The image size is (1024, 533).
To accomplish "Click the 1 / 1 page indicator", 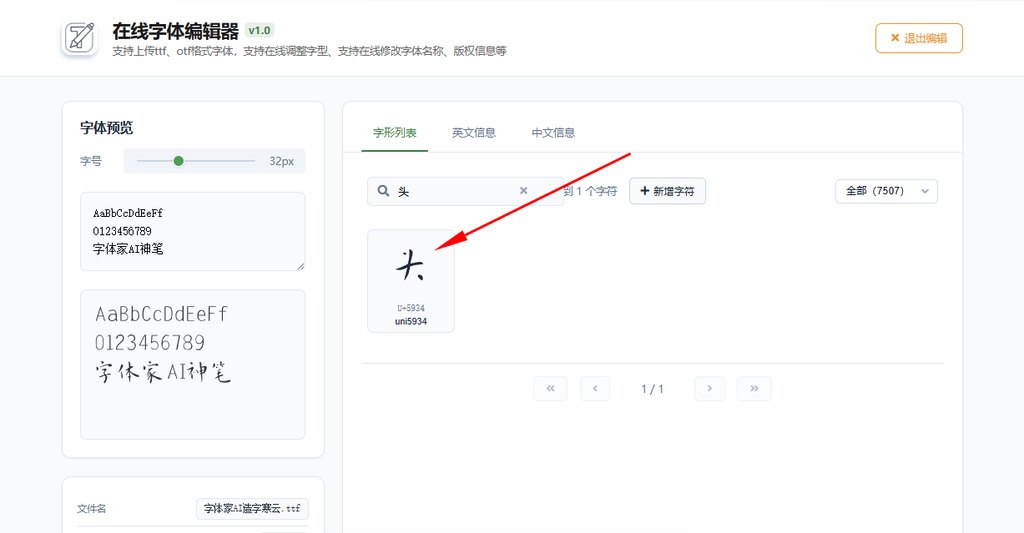I will tap(652, 389).
